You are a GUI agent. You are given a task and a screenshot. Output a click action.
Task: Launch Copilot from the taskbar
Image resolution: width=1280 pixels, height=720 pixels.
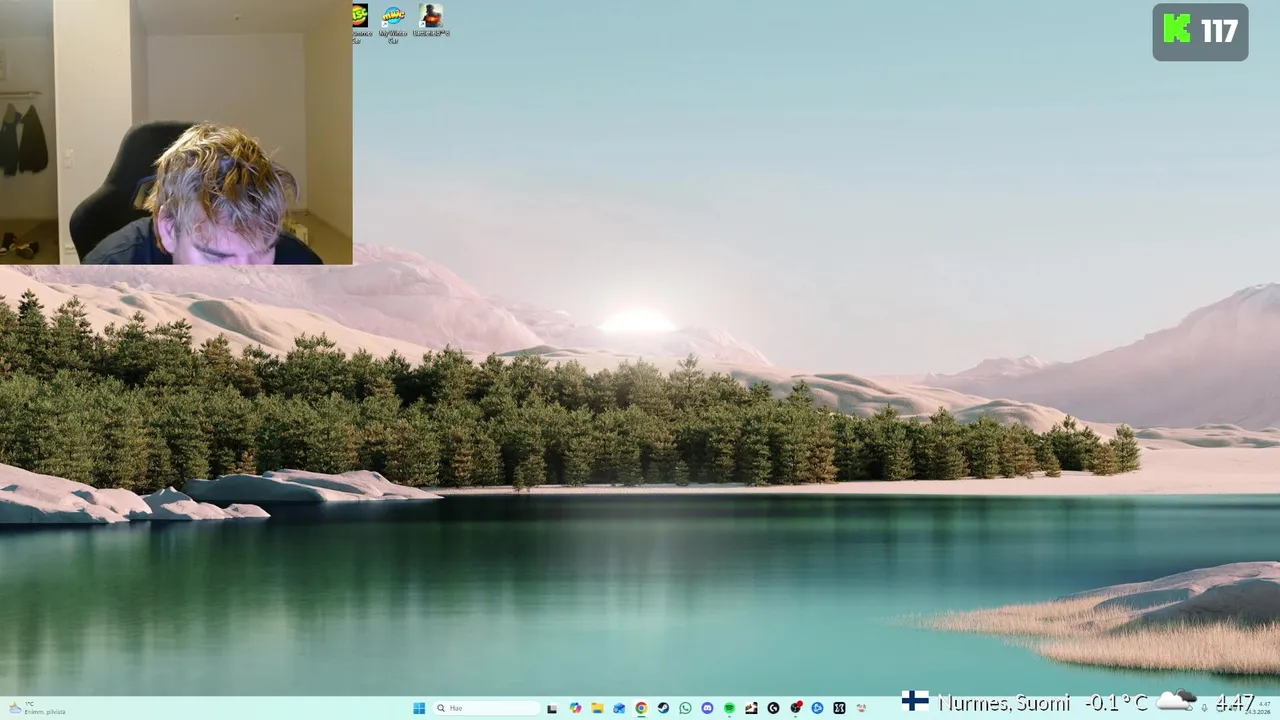tap(575, 708)
